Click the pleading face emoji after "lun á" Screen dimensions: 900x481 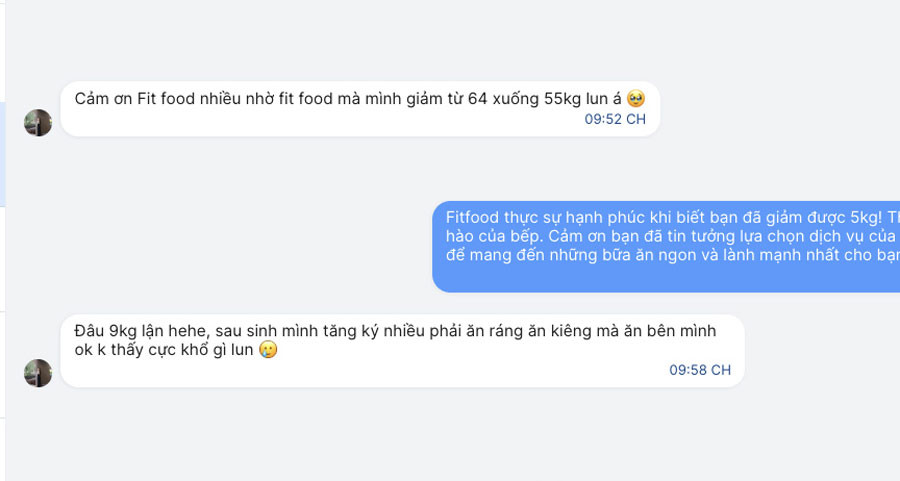(x=636, y=99)
